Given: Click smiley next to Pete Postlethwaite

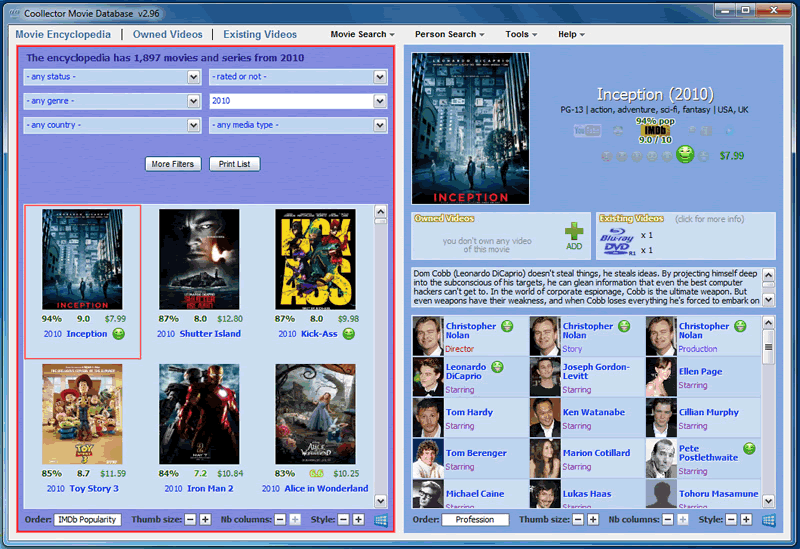Looking at the screenshot, I should pos(749,448).
